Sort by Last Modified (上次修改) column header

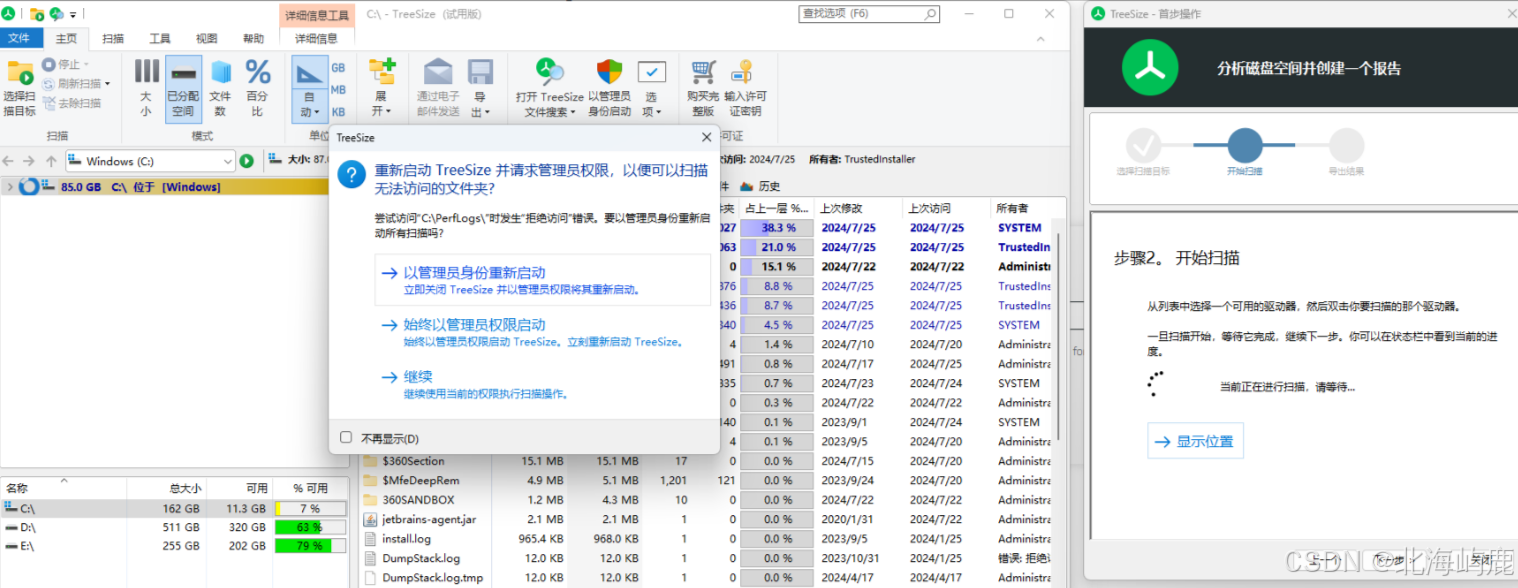858,208
